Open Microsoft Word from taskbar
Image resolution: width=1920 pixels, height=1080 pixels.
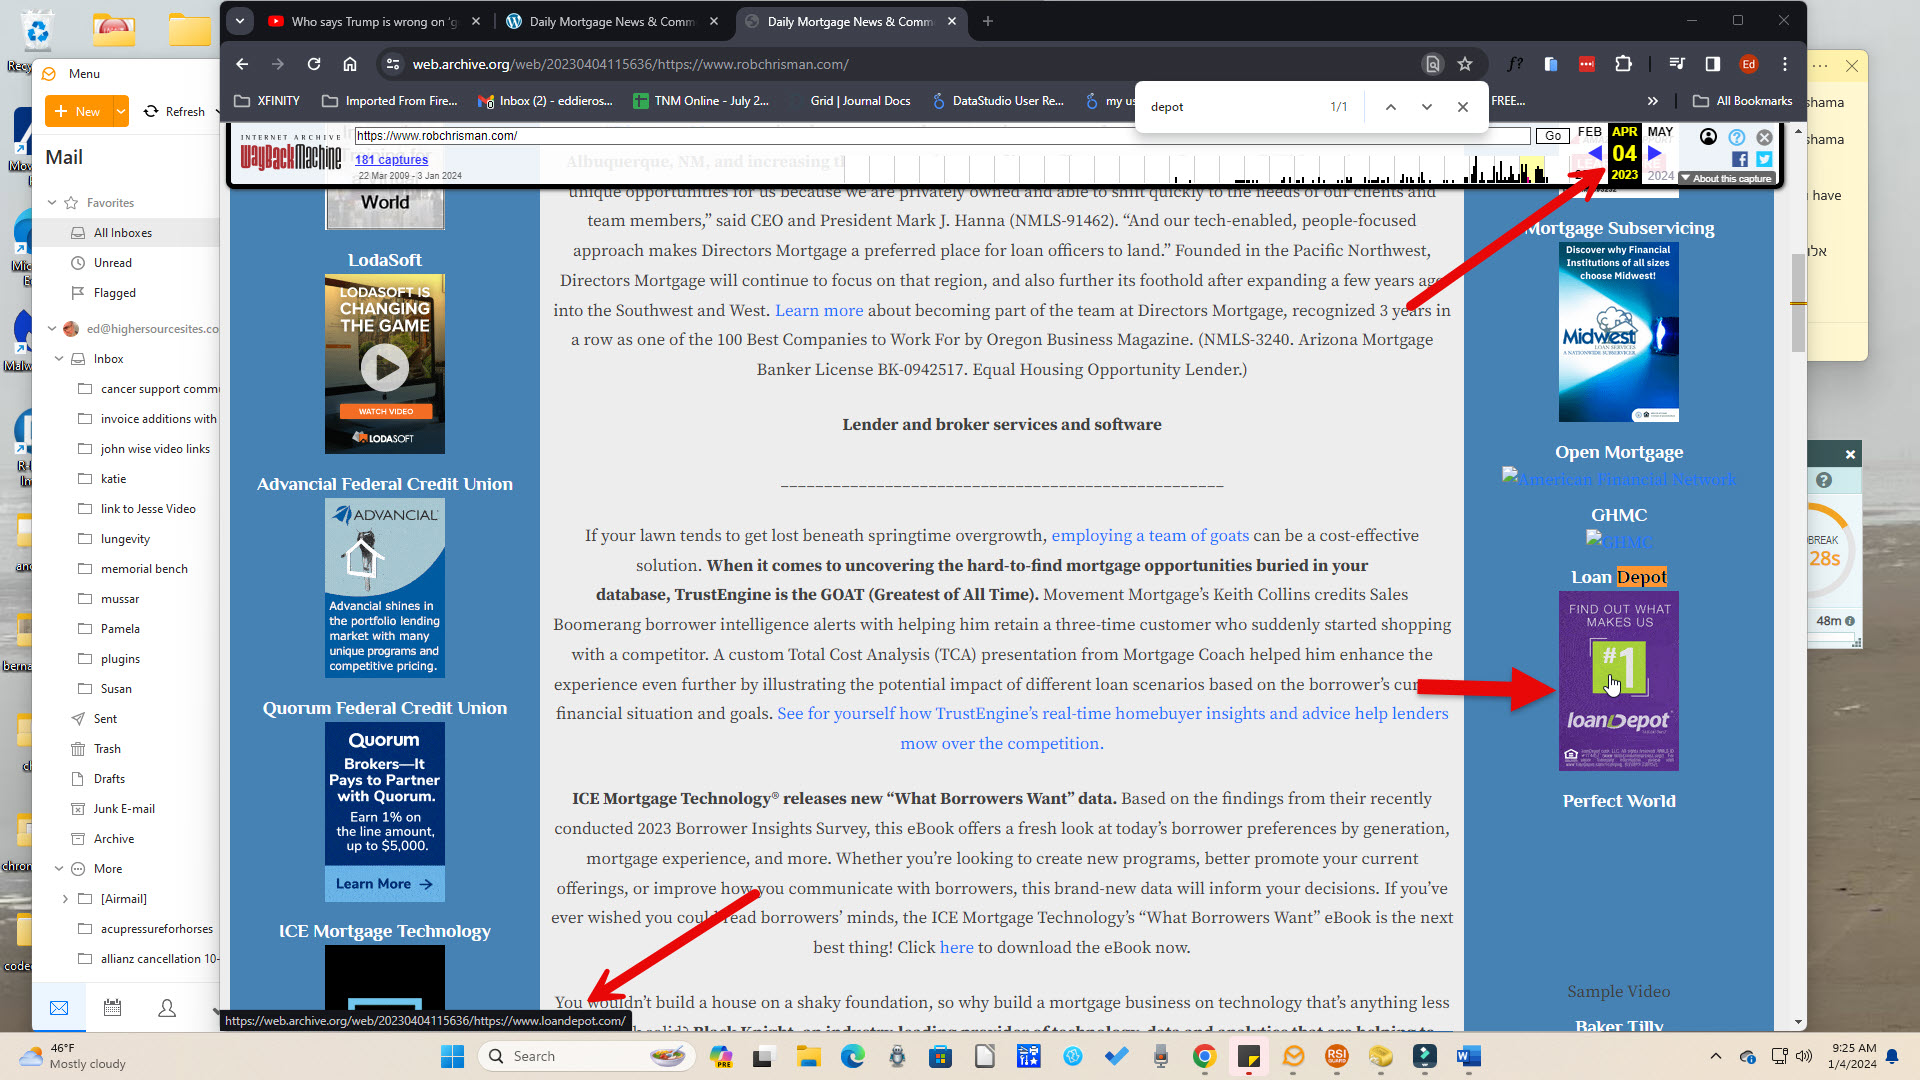[x=1469, y=1056]
